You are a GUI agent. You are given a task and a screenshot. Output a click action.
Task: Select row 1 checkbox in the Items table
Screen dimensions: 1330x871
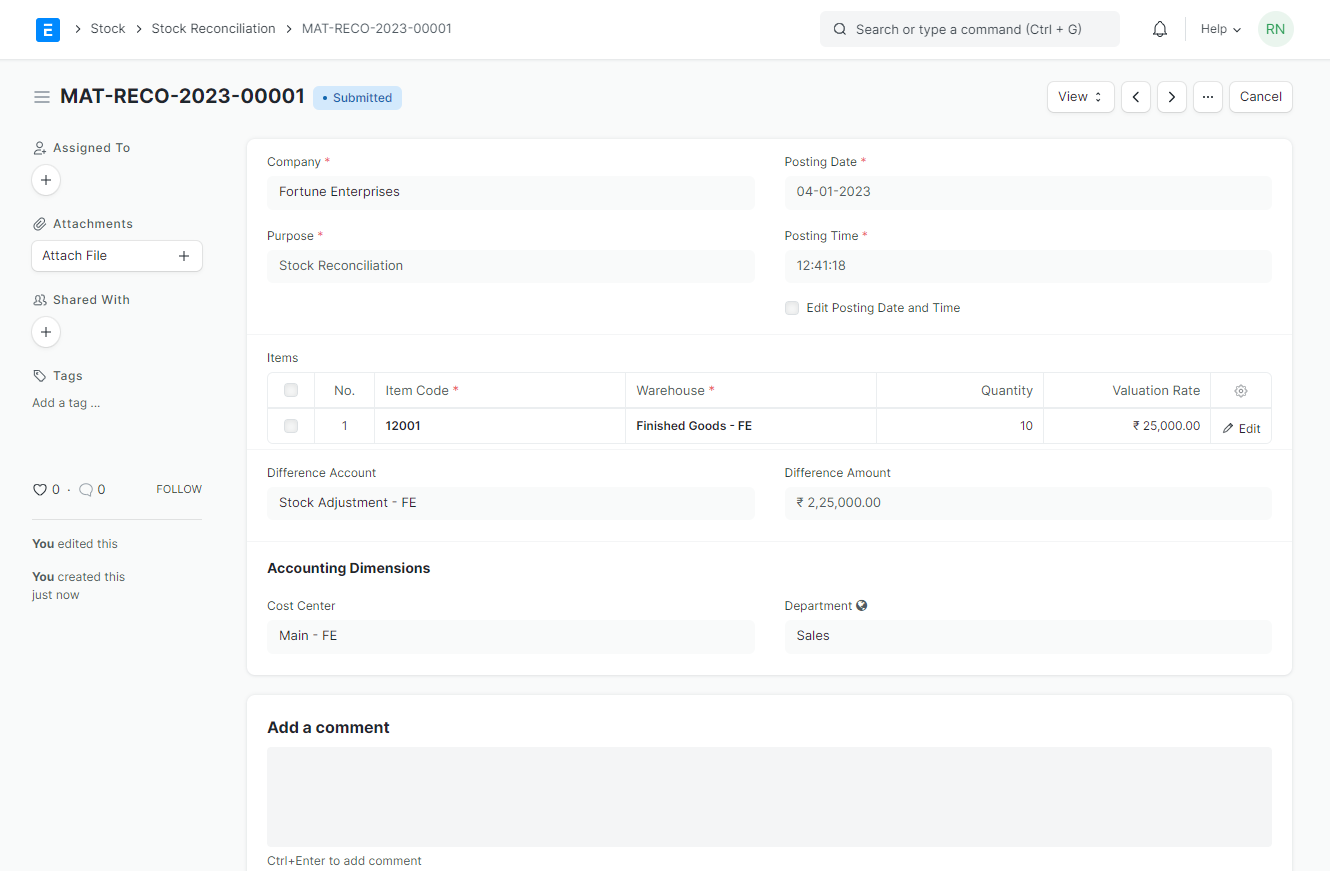coord(290,425)
